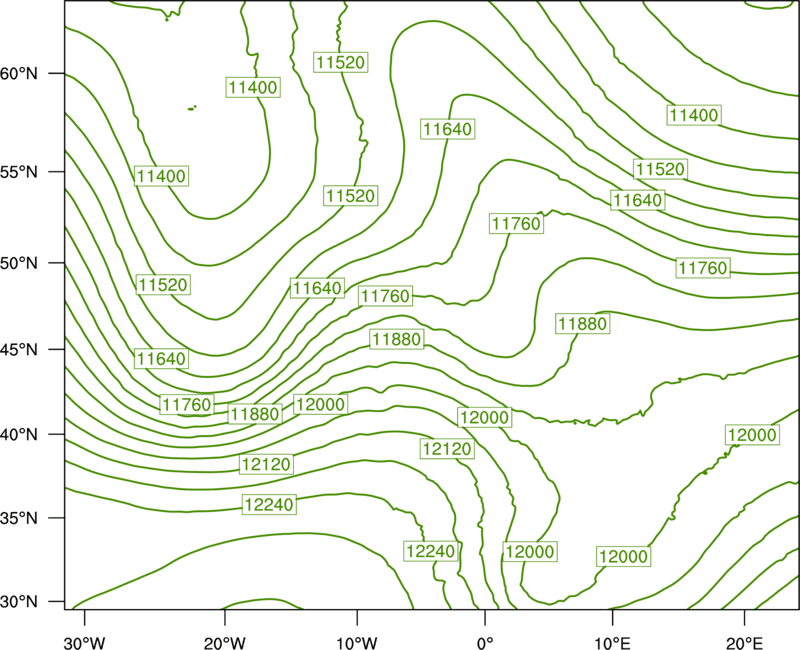800x650 pixels.
Task: Select the 45°N latitude label
Action: [x=19, y=349]
